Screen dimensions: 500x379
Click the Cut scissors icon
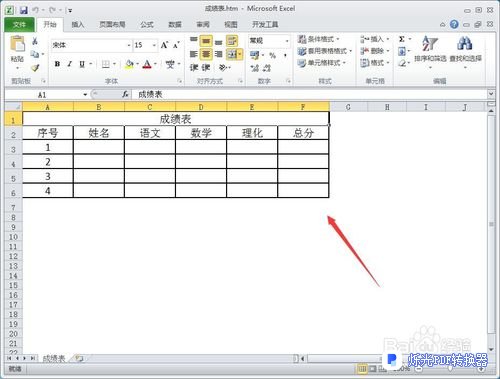pos(35,41)
